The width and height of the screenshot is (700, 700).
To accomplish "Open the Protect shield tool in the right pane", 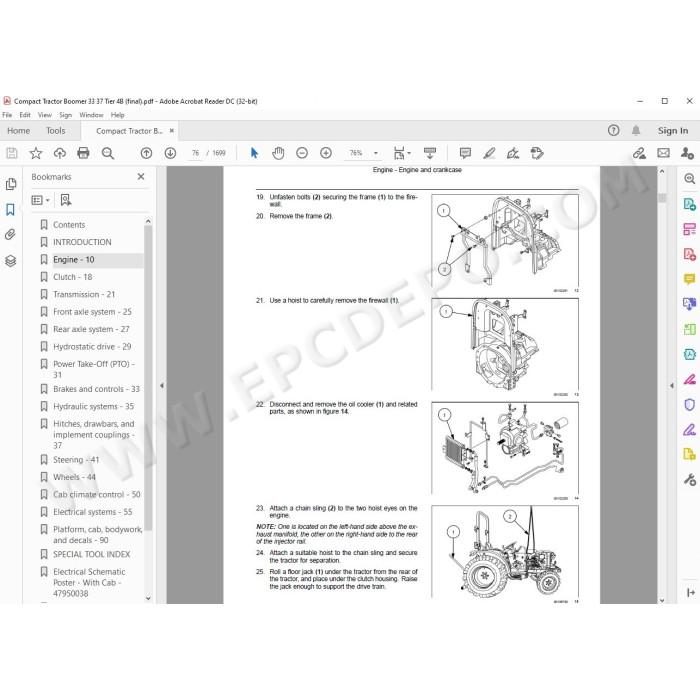I will [690, 404].
